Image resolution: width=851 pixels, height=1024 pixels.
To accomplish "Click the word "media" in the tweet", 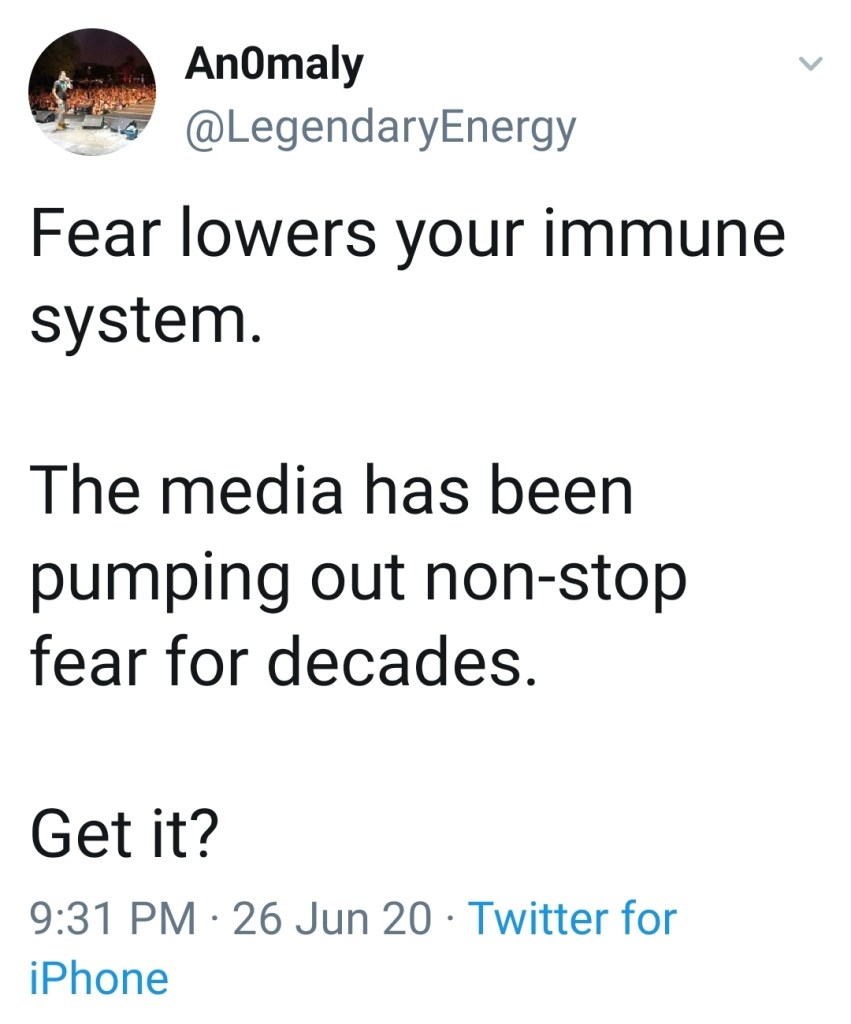I will tap(263, 490).
